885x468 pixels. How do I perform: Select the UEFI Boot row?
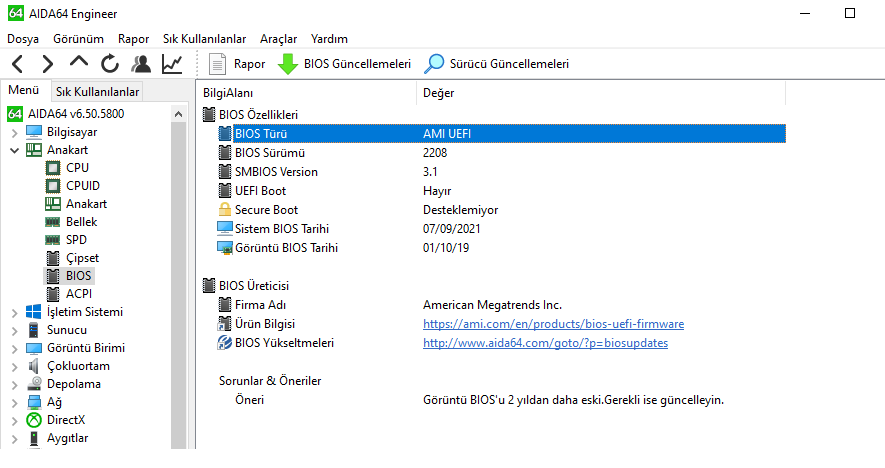click(501, 191)
